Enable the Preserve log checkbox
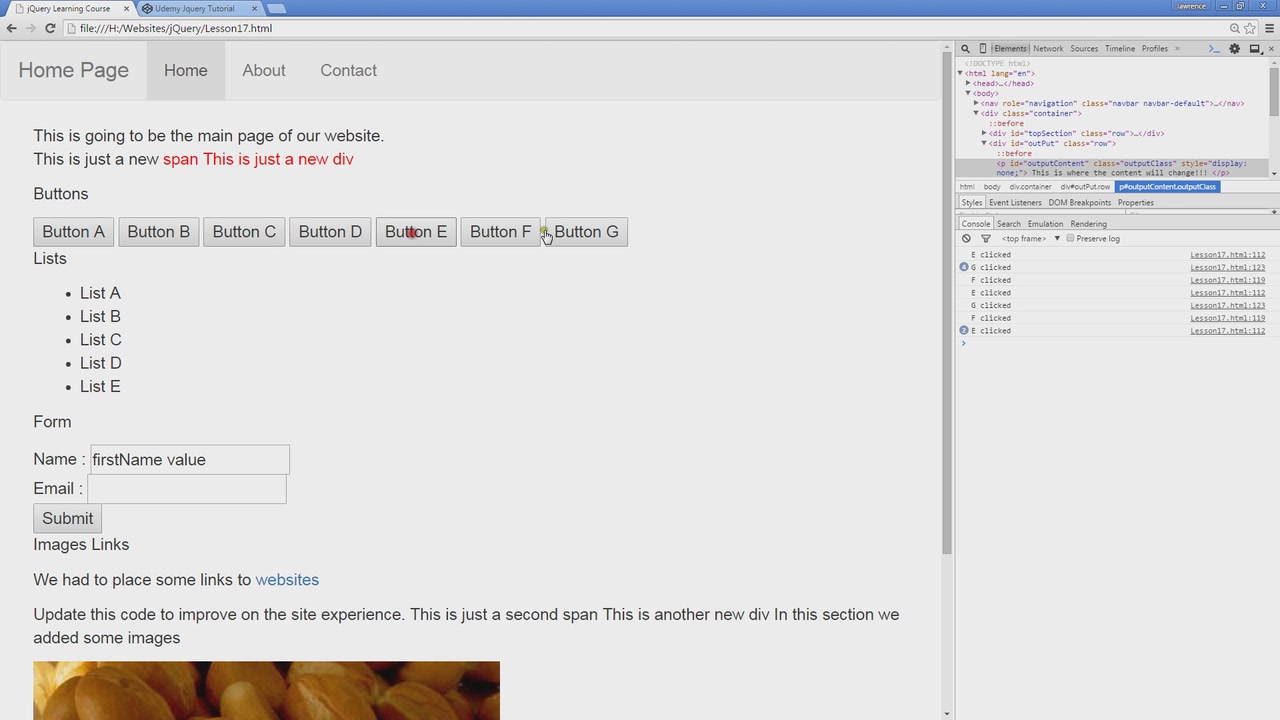 tap(1070, 238)
